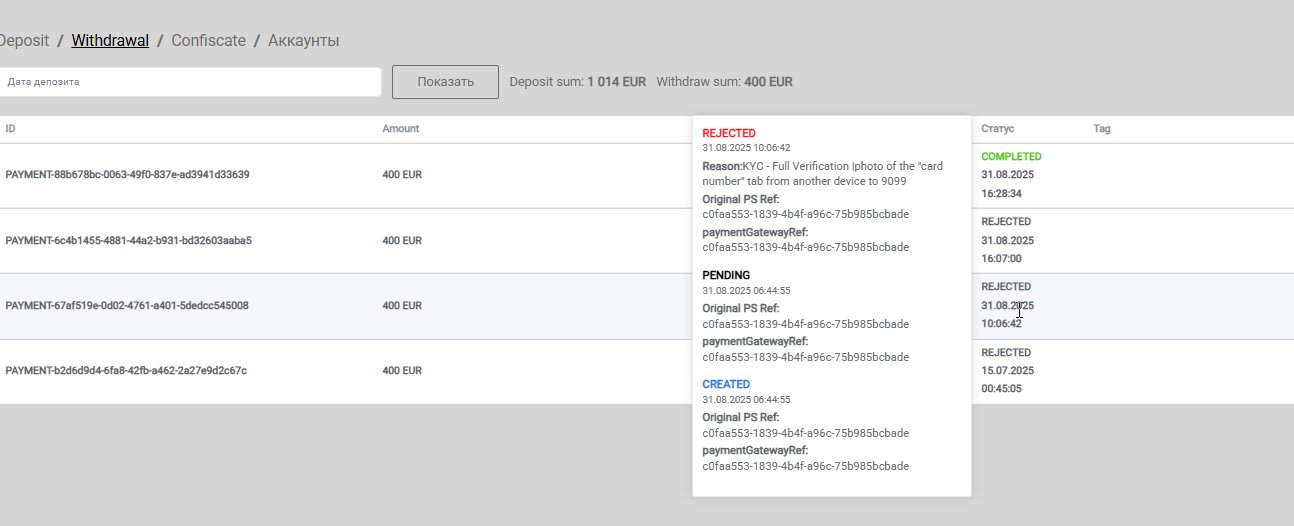Click the Показать button

point(445,82)
